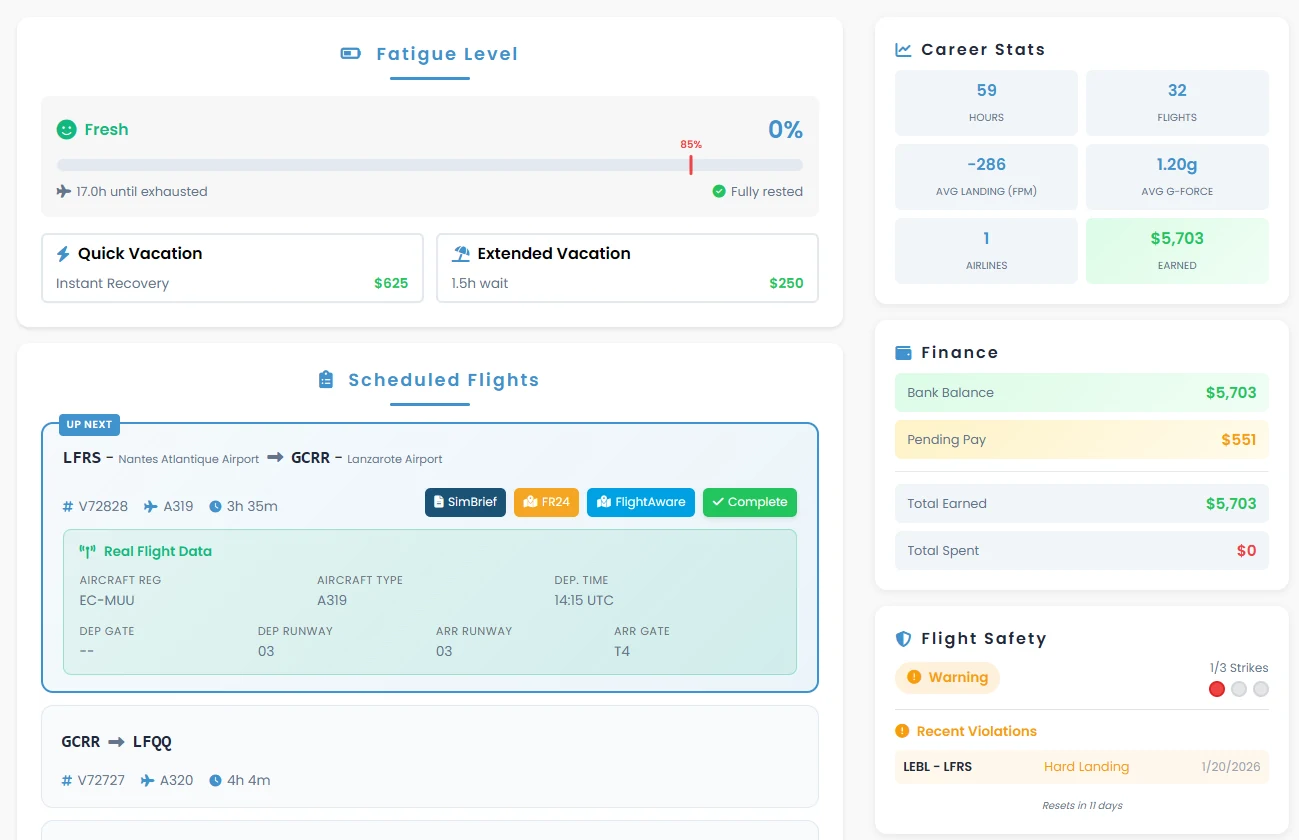Mark flight V72828 as Complete
Viewport: 1299px width, 840px height.
[x=750, y=502]
